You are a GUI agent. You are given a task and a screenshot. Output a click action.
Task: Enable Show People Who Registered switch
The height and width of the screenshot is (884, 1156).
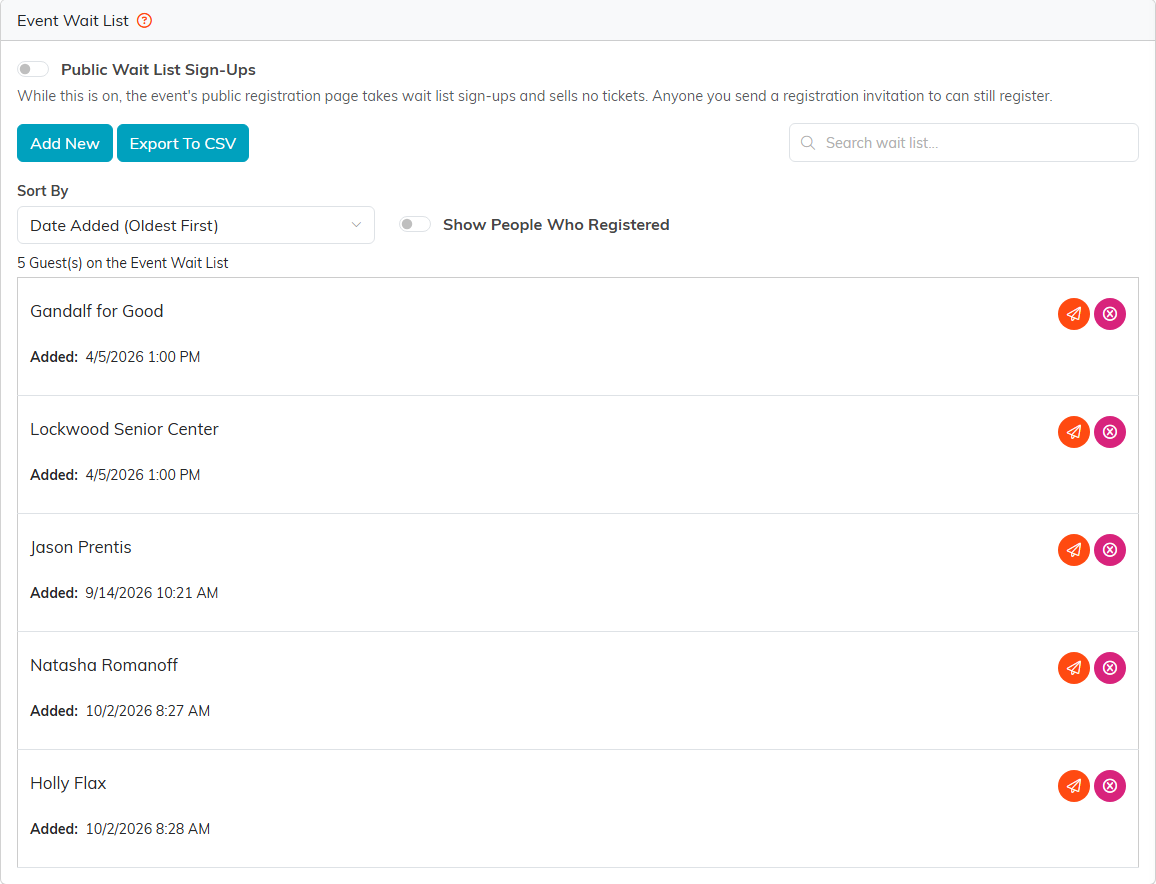click(x=415, y=224)
